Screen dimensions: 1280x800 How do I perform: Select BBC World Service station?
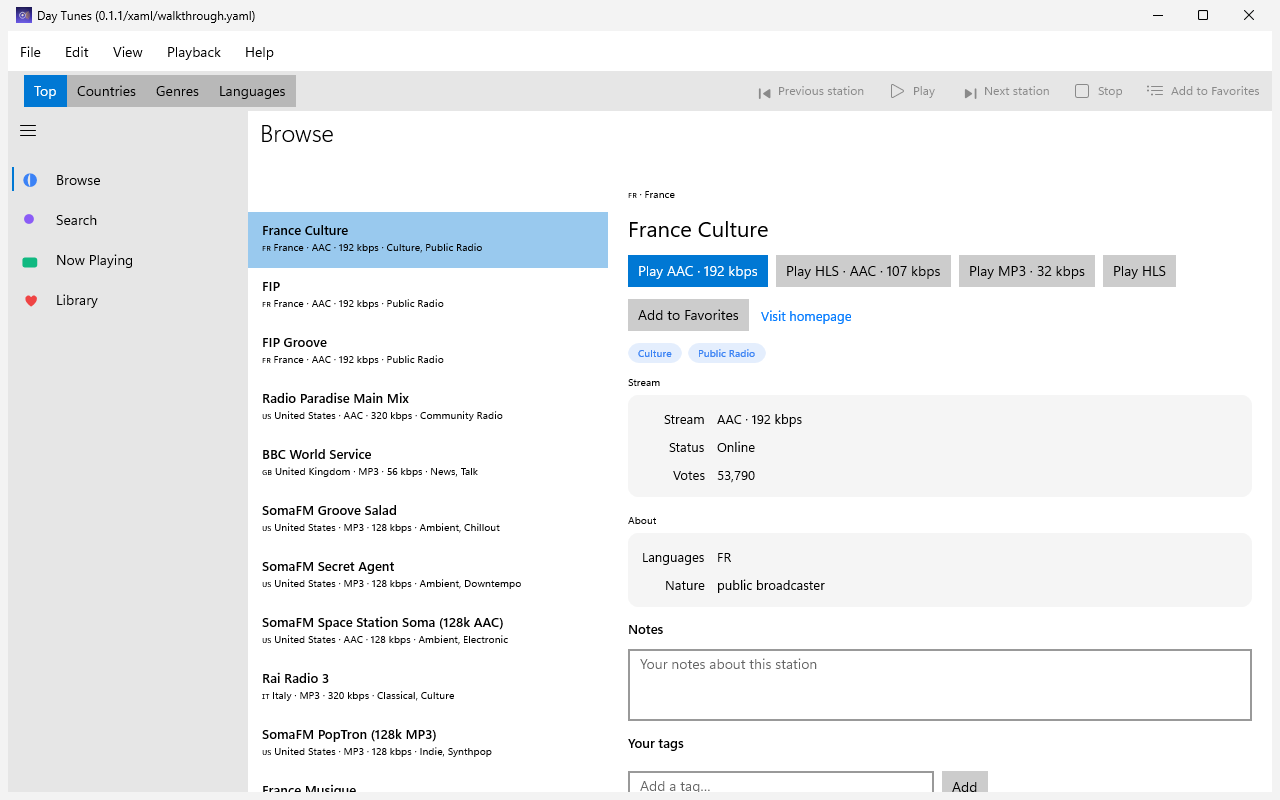(x=428, y=464)
